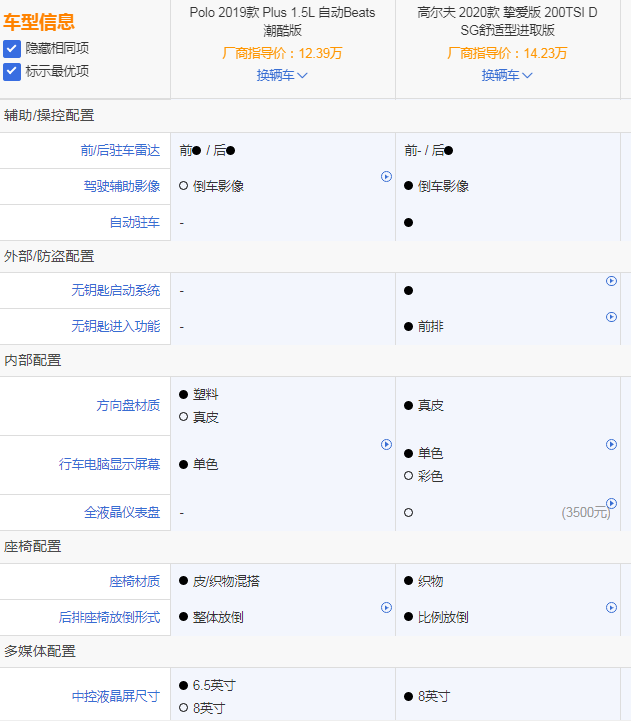Image resolution: width=631 pixels, height=723 pixels.
Task: Click play icon in Polo 行车电脑显示屏幕 cell
Action: point(386,444)
